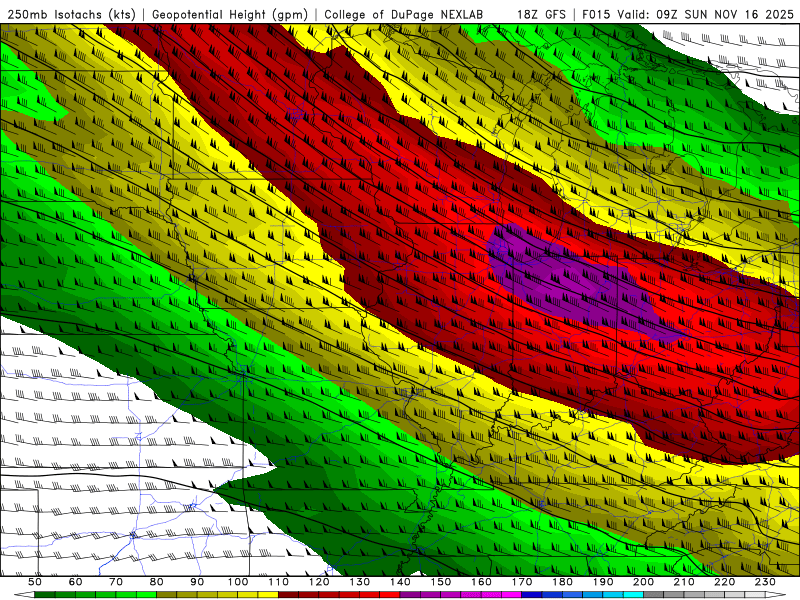Click the 230 label on the color bar
Image resolution: width=800 pixels, height=600 pixels.
pyautogui.click(x=765, y=582)
